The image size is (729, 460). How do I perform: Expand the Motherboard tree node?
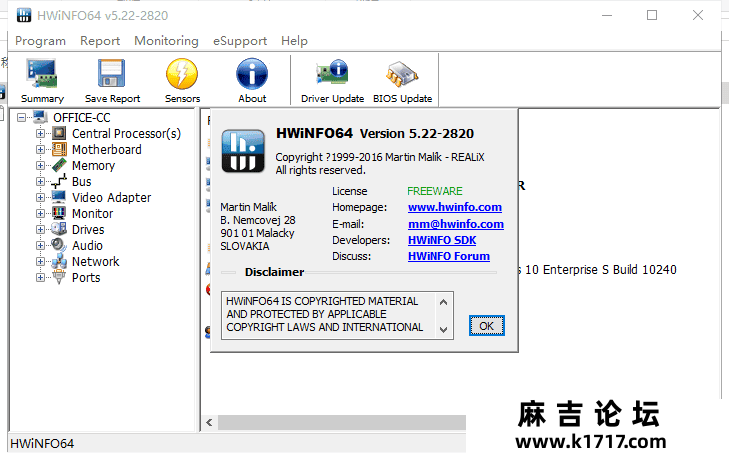coord(40,150)
